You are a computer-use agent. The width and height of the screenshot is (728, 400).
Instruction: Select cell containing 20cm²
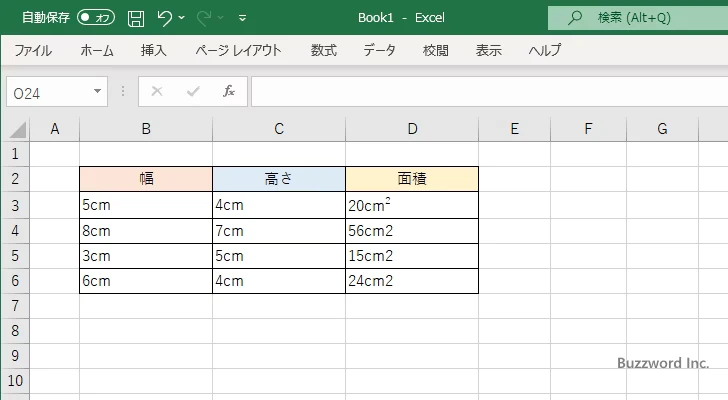point(412,205)
